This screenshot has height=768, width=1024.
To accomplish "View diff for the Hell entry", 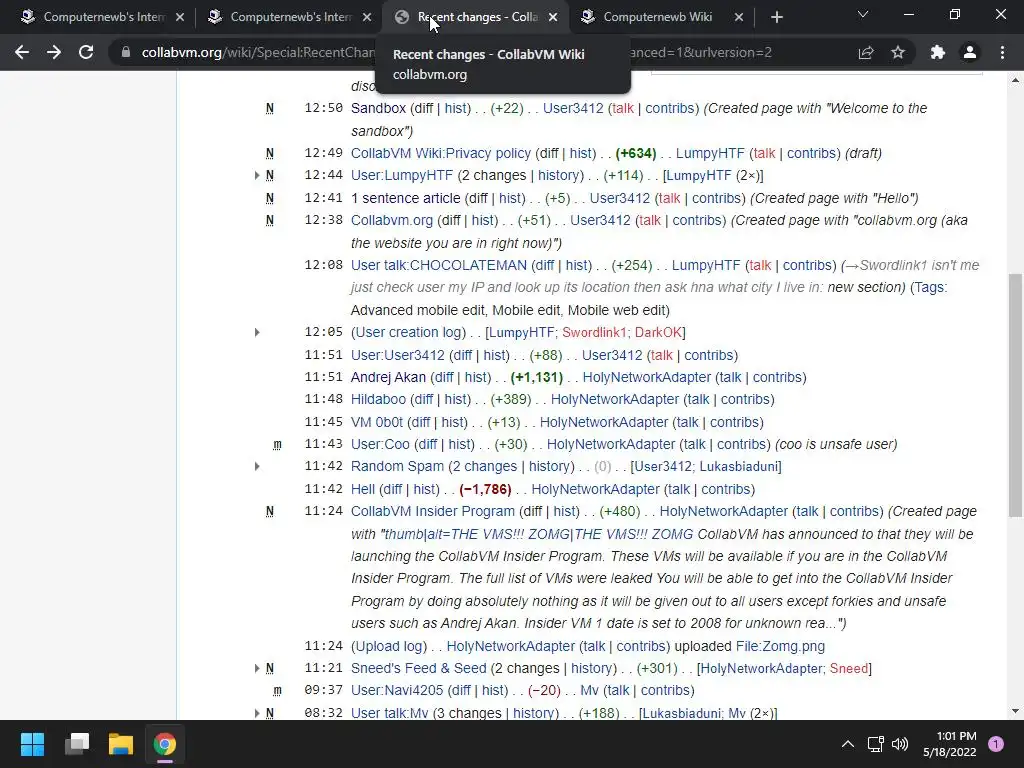I will pyautogui.click(x=392, y=489).
